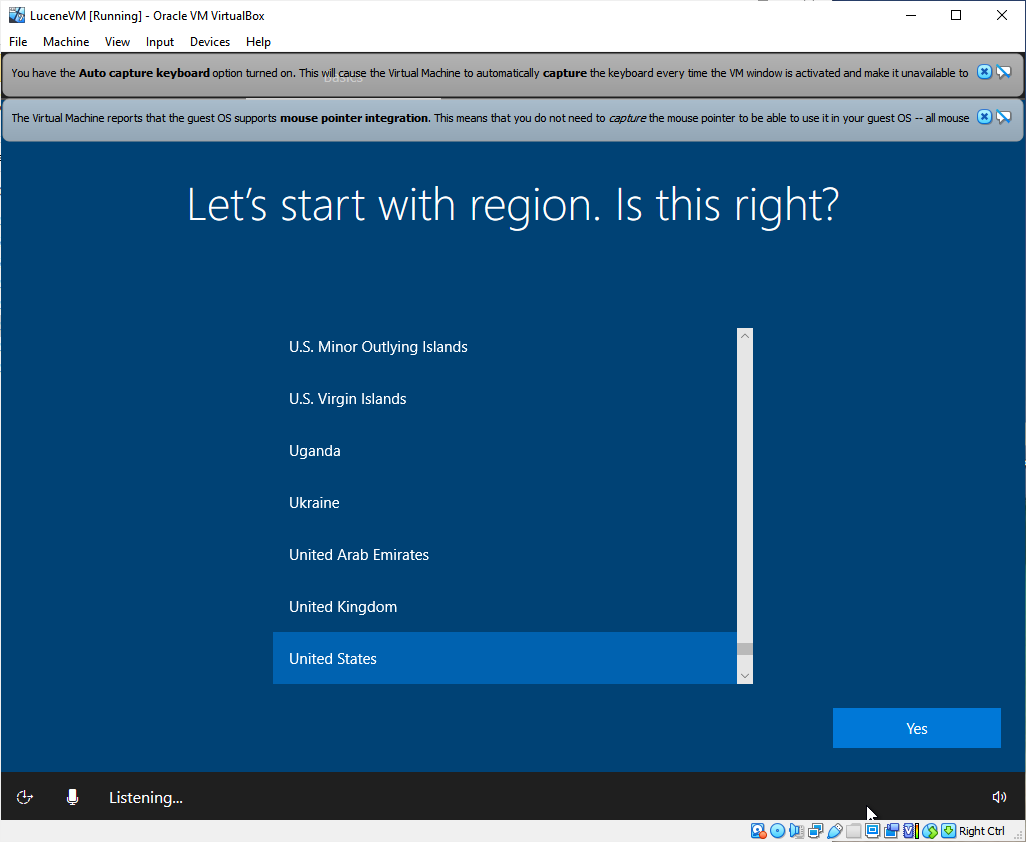Click the optical disc status icon

pyautogui.click(x=777, y=831)
